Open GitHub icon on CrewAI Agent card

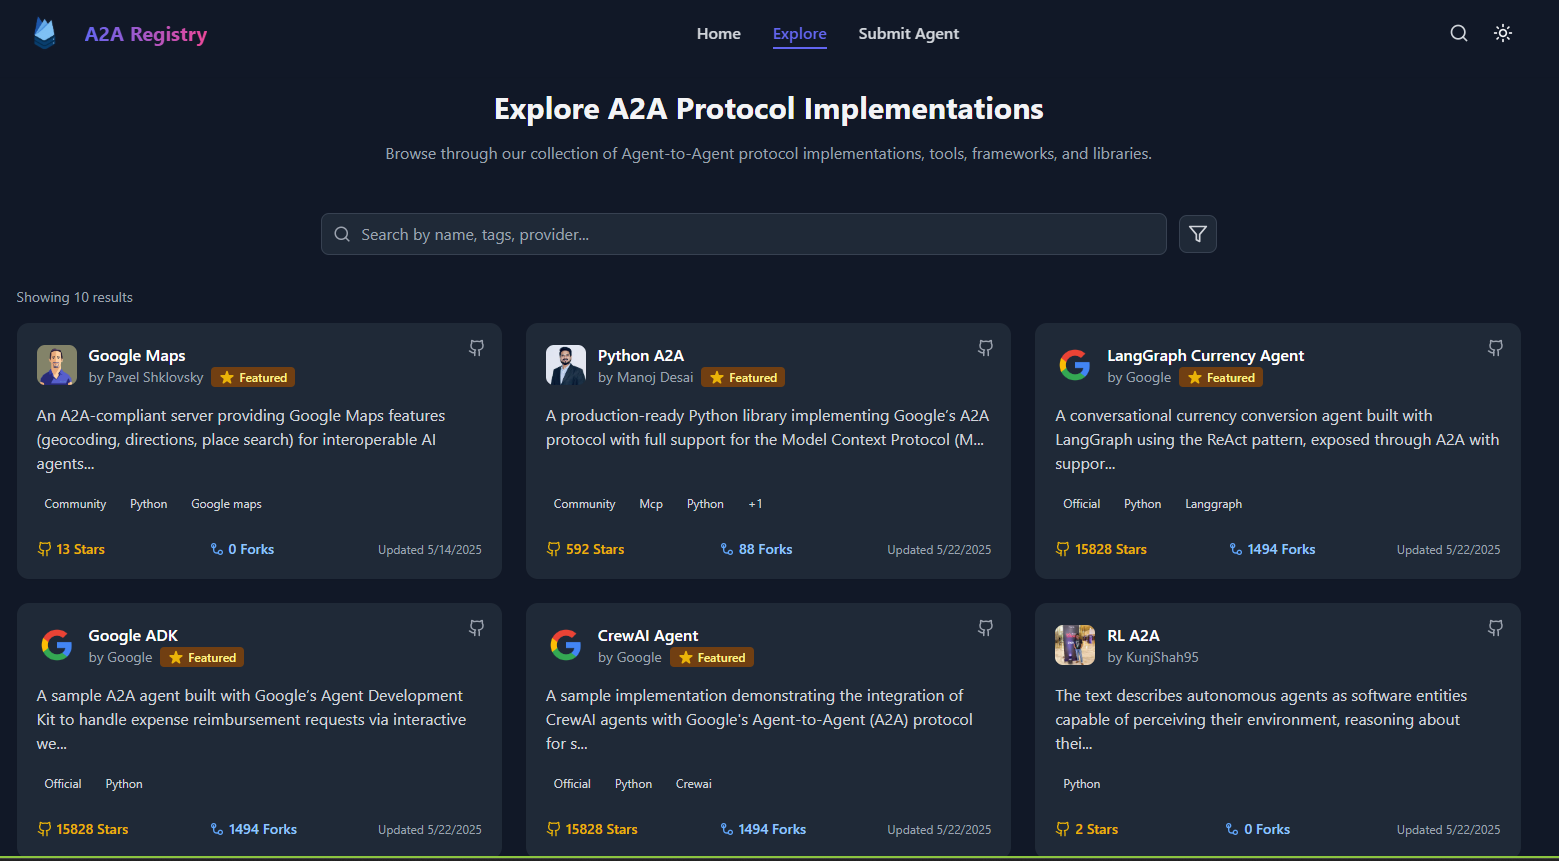click(x=986, y=628)
